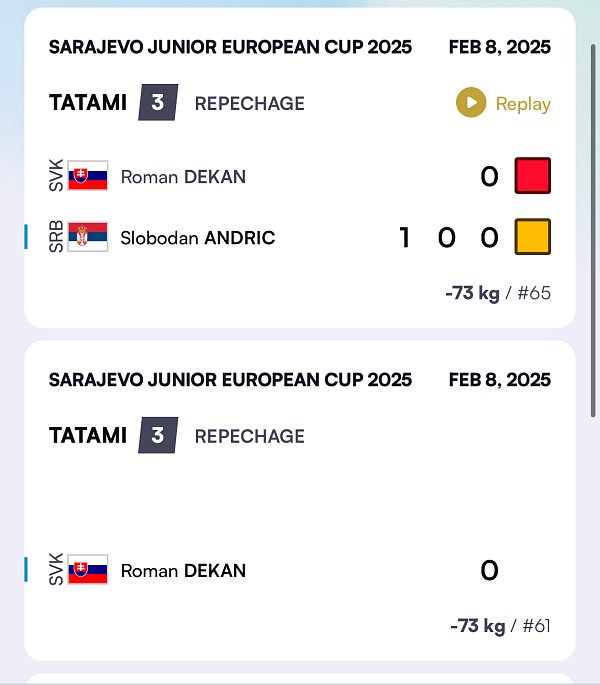
Task: Click ANDRIC's ippon score of 1
Action: click(405, 238)
